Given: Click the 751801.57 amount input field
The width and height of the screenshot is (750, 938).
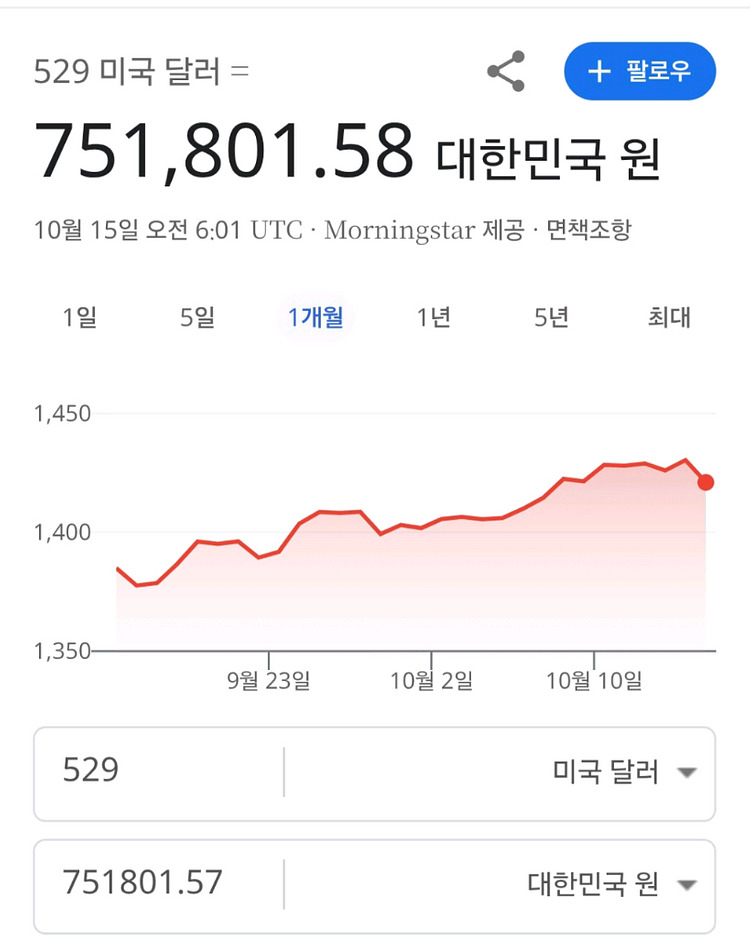Looking at the screenshot, I should click(x=160, y=884).
